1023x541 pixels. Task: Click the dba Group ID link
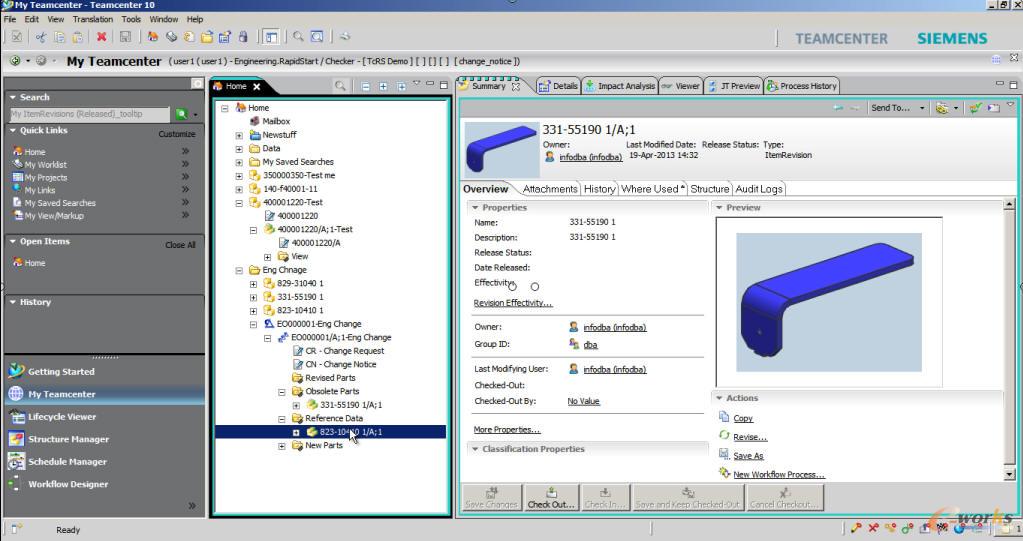pyautogui.click(x=590, y=345)
